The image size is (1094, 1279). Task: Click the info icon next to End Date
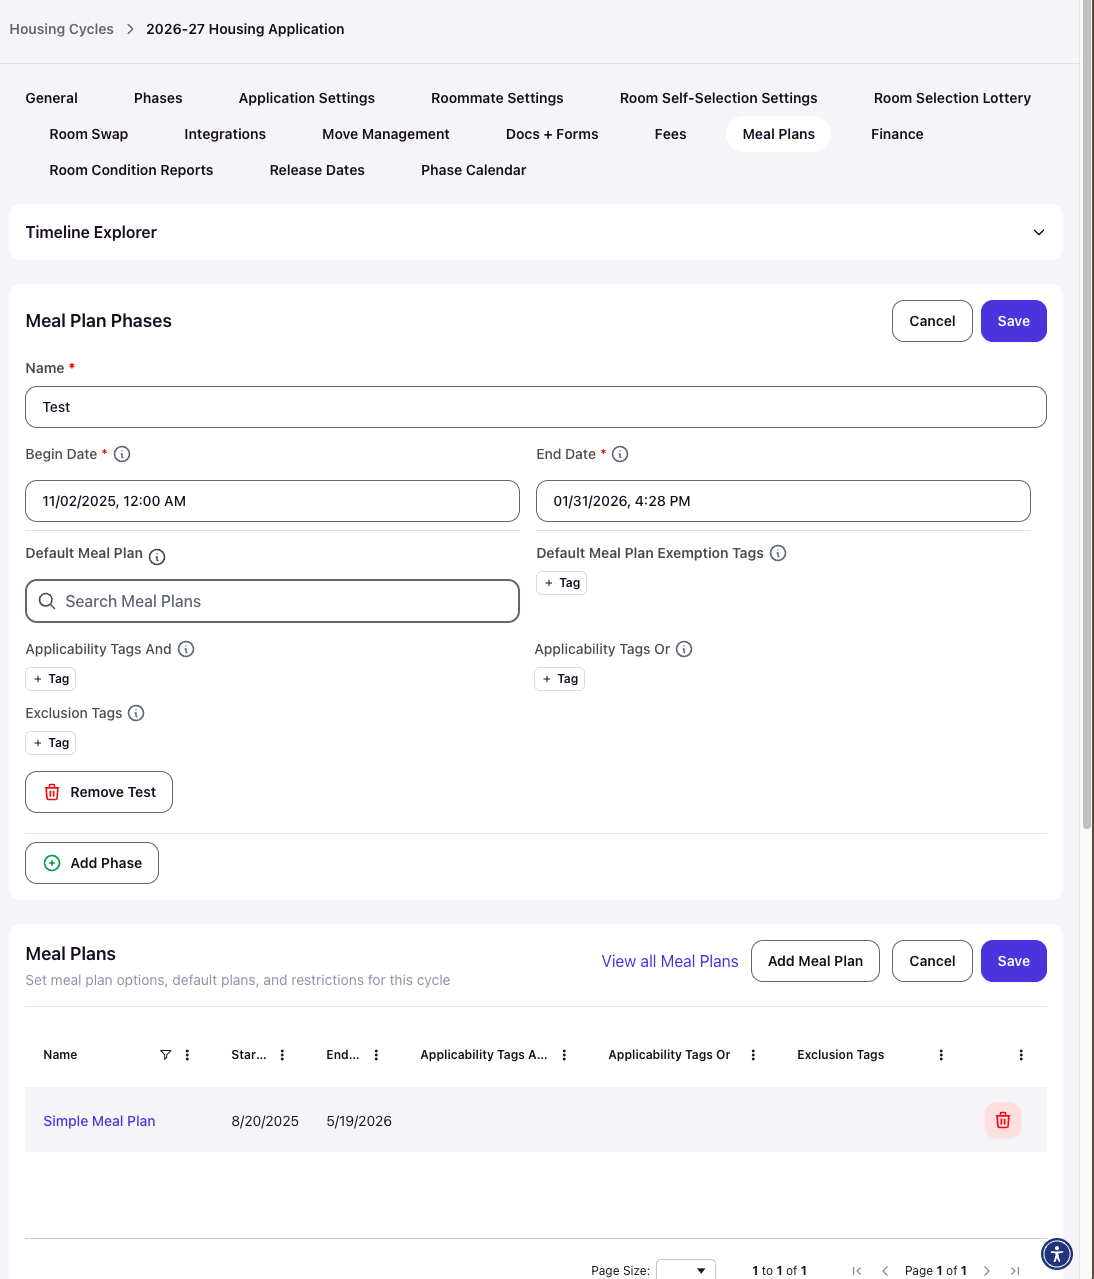(x=620, y=454)
